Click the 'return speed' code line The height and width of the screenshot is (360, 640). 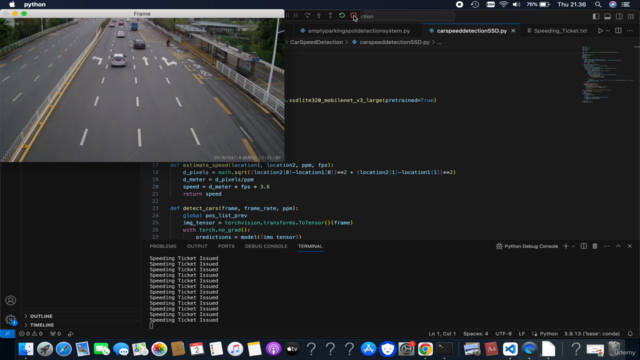point(202,194)
